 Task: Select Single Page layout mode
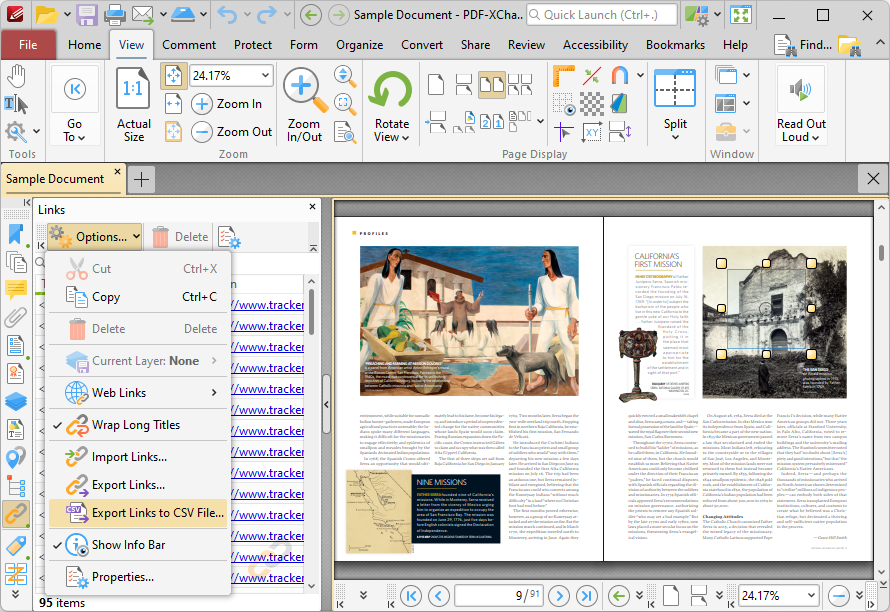coord(435,85)
